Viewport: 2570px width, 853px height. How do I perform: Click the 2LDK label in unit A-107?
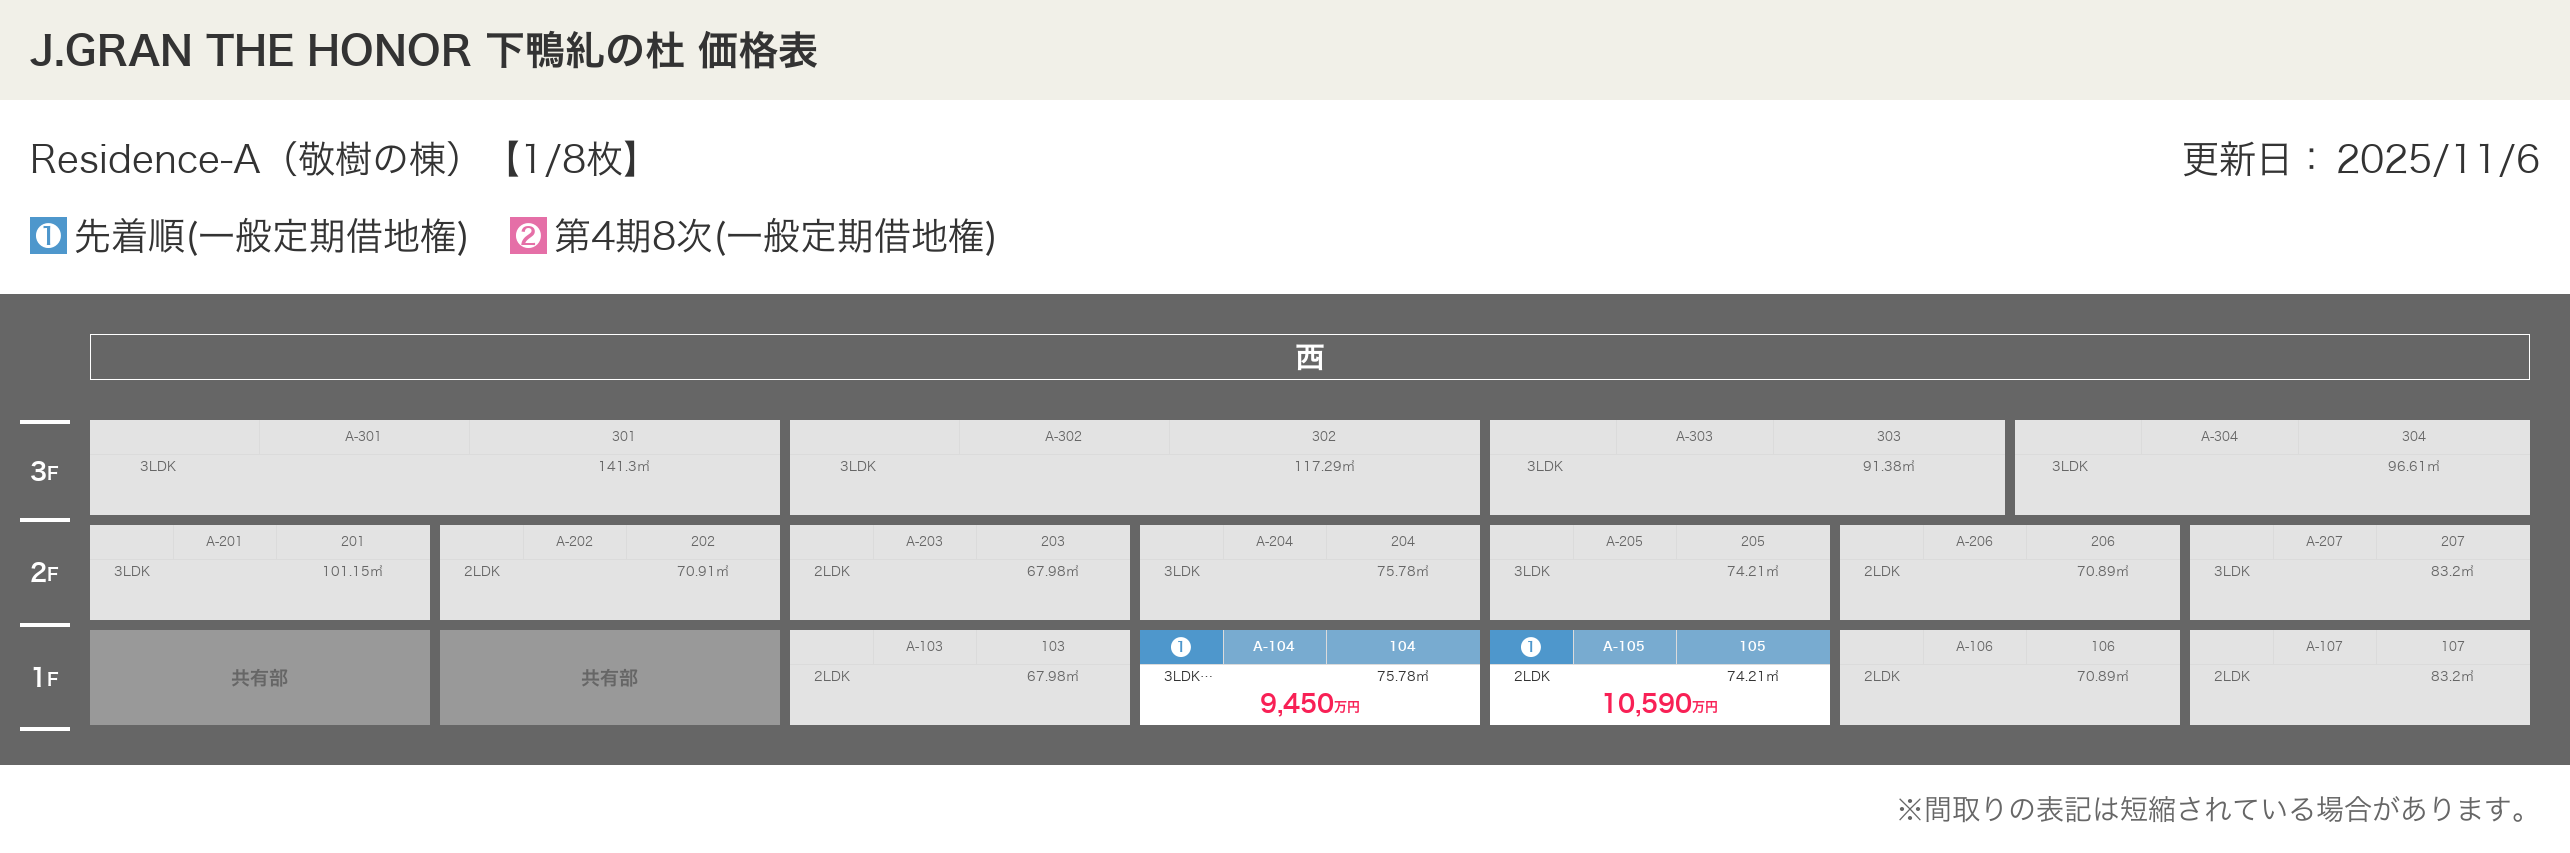(2232, 676)
